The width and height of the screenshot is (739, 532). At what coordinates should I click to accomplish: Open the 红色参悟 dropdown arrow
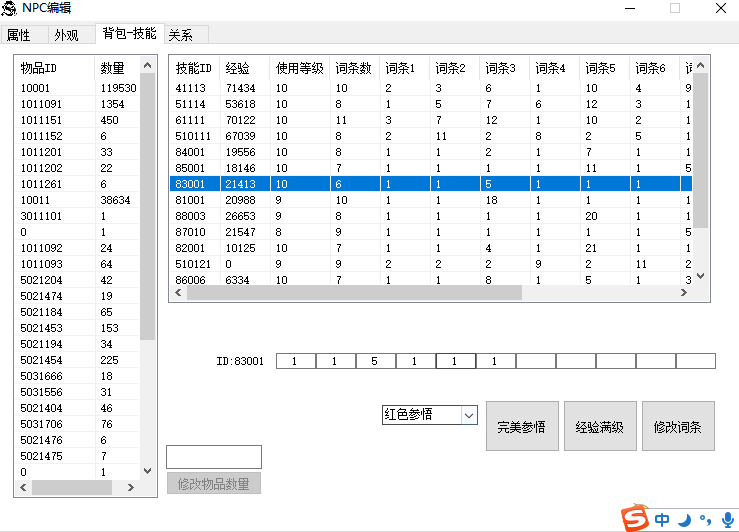(469, 415)
